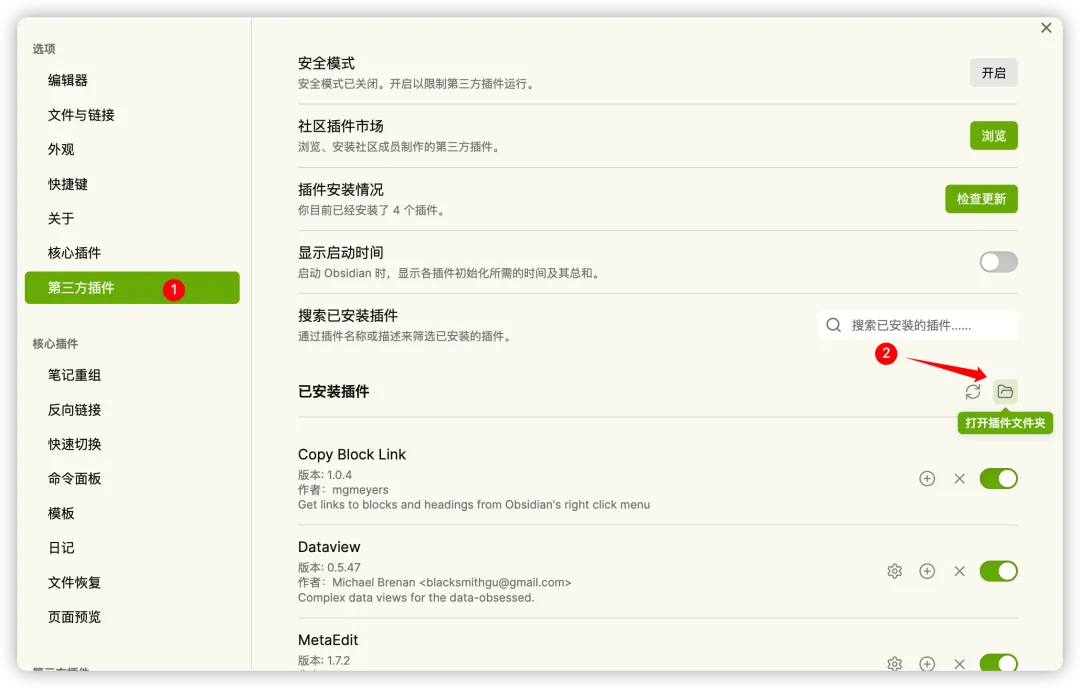Click the 社区插件市场 heading
This screenshot has width=1080, height=688.
pyautogui.click(x=340, y=127)
